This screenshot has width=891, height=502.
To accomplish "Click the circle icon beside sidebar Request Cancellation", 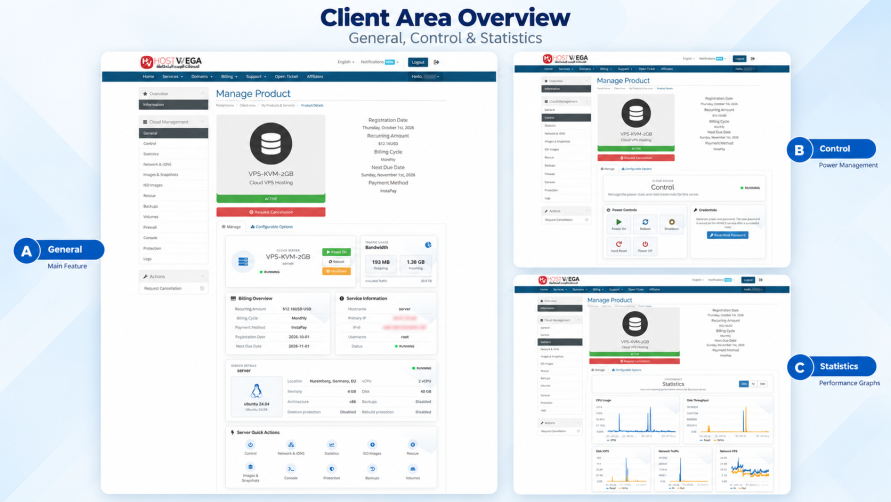I will (x=202, y=288).
